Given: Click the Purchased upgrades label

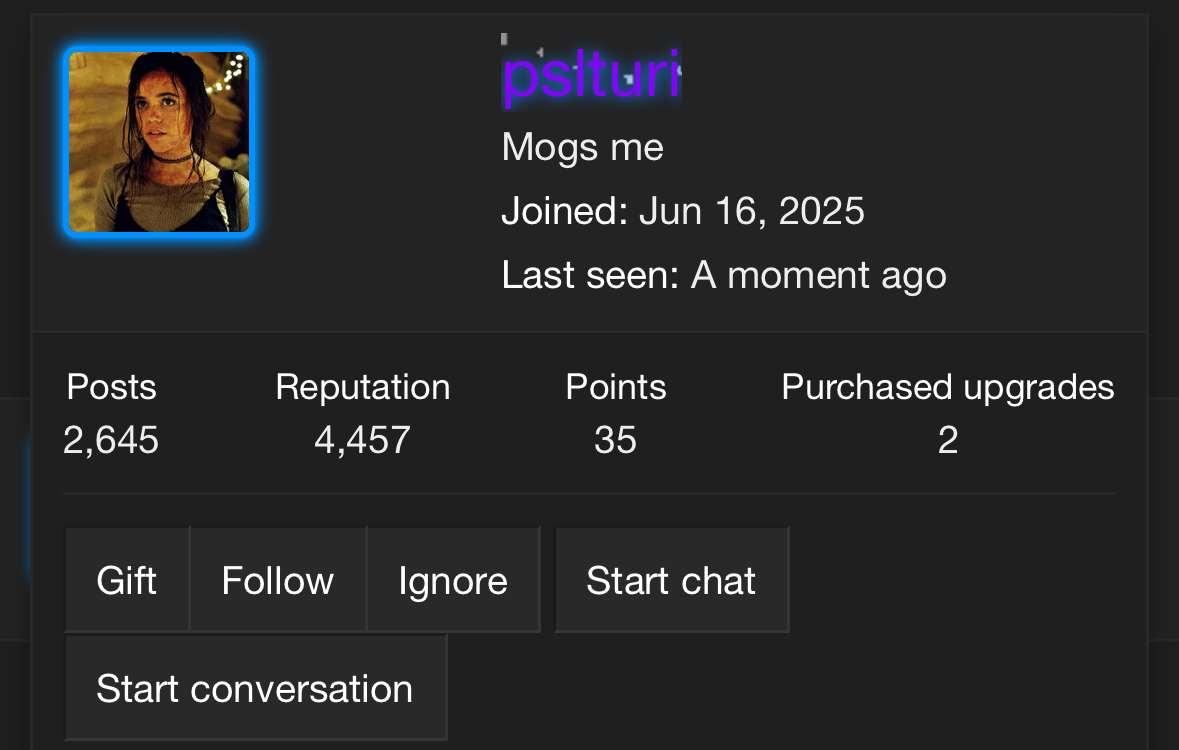Looking at the screenshot, I should [948, 387].
